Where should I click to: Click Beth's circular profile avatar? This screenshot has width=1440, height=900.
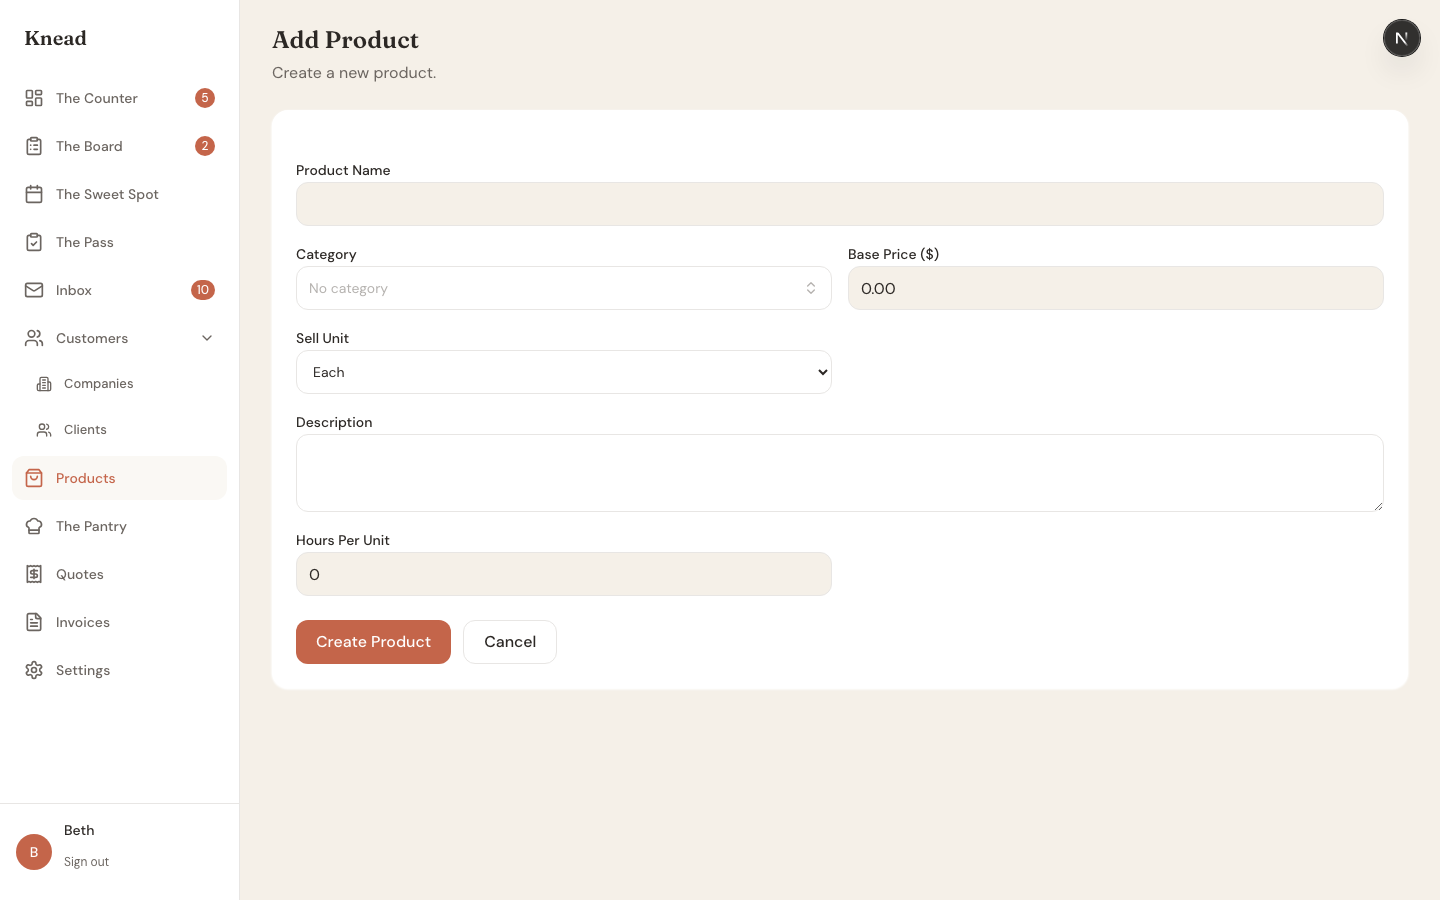(x=34, y=852)
